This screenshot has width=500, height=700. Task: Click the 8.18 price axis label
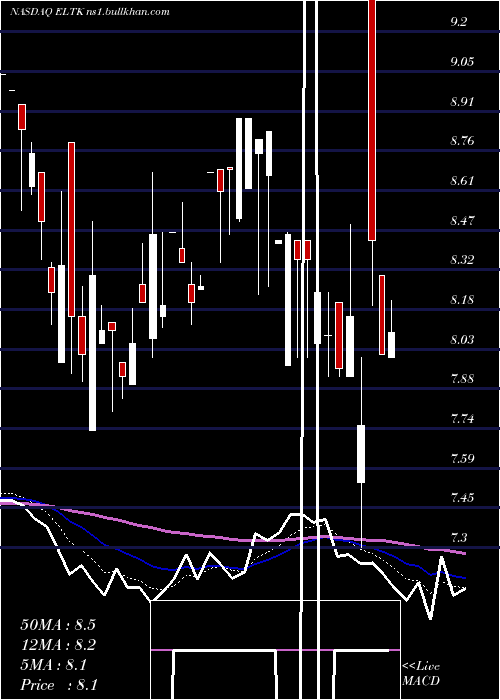coord(462,300)
